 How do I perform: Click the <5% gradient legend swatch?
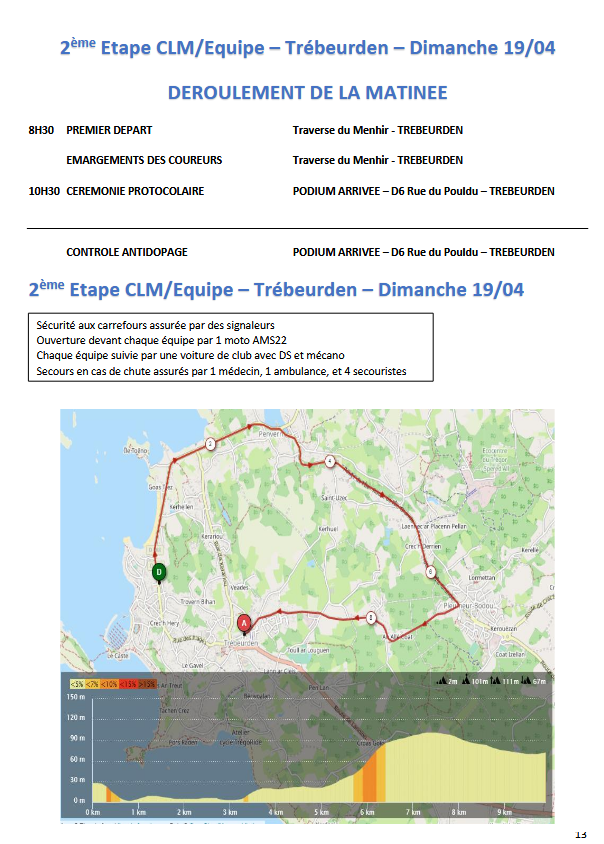pyautogui.click(x=75, y=683)
